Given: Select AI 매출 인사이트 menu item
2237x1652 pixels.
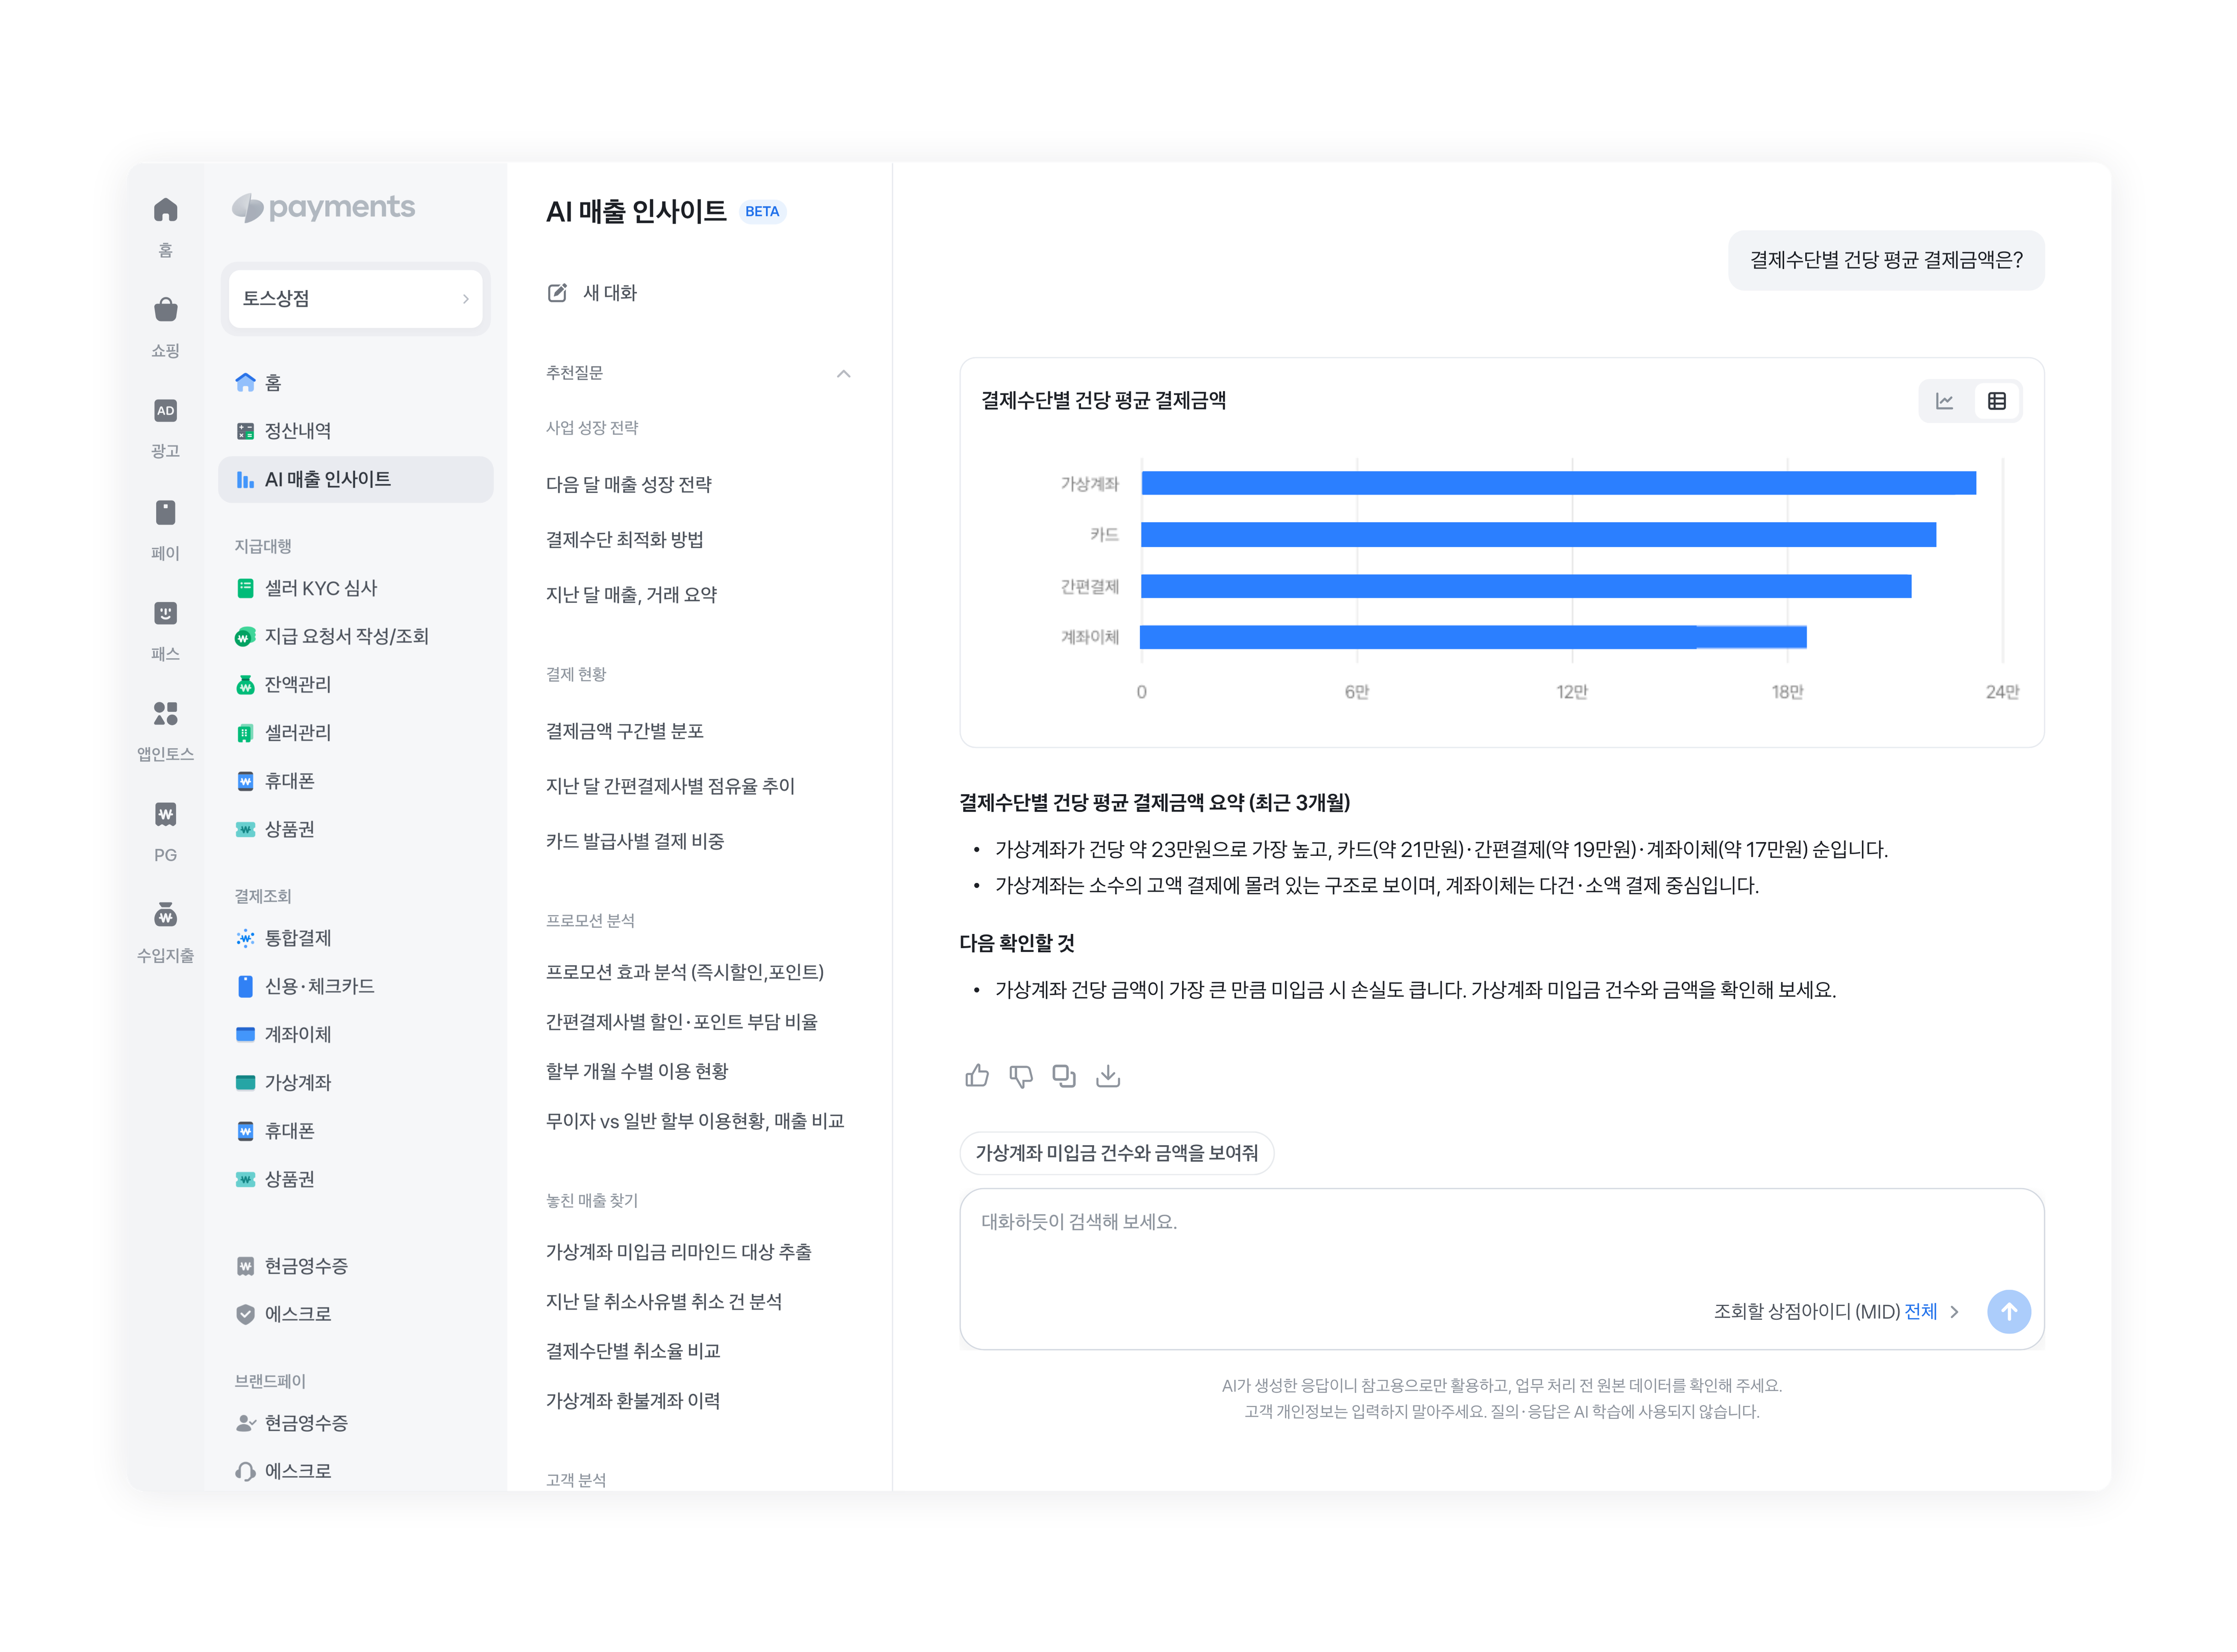Looking at the screenshot, I should tap(355, 480).
